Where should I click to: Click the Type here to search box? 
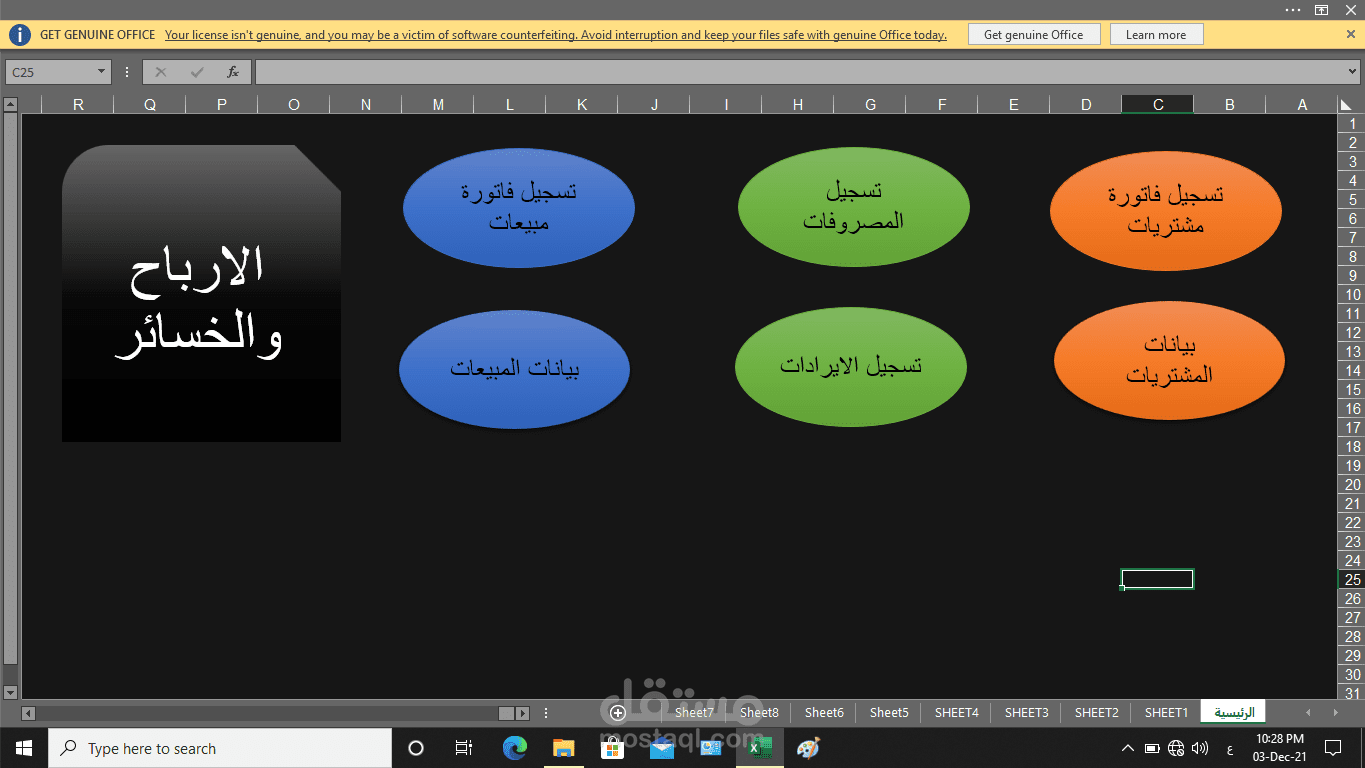[220, 748]
